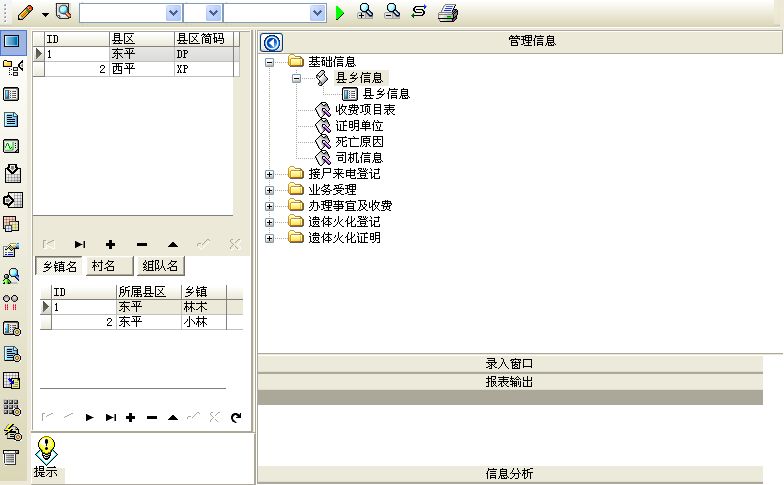Expand the 遗体火化登记 folder
Image resolution: width=784 pixels, height=485 pixels.
click(x=270, y=222)
